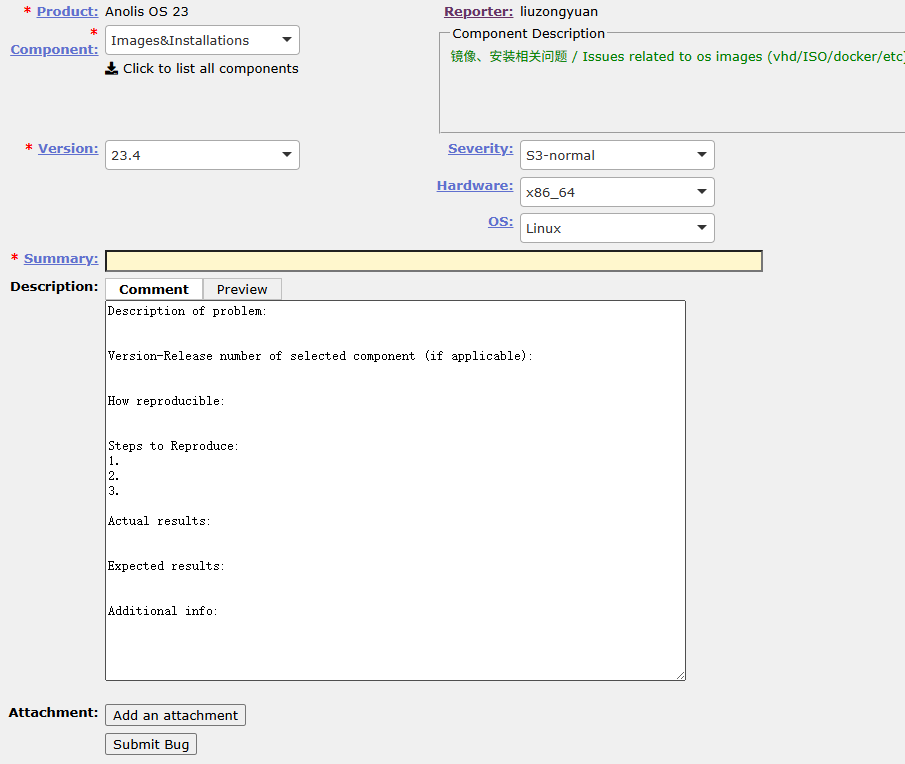Open the Product label link
This screenshot has height=764, width=905.
[67, 12]
